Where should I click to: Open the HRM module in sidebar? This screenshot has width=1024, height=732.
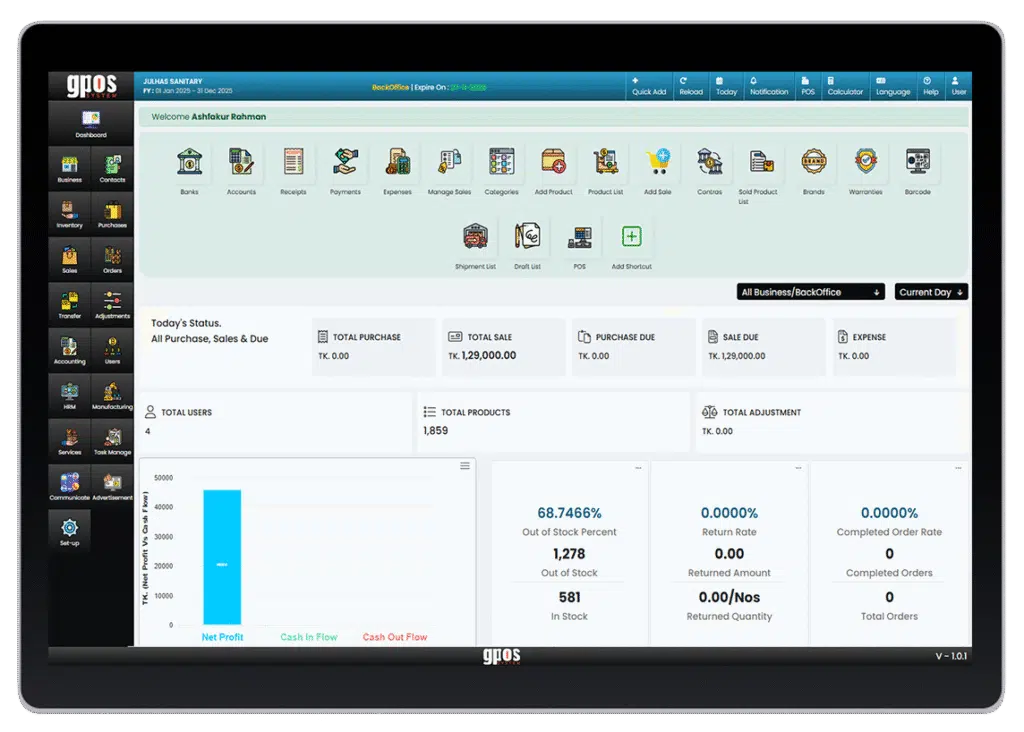tap(69, 395)
